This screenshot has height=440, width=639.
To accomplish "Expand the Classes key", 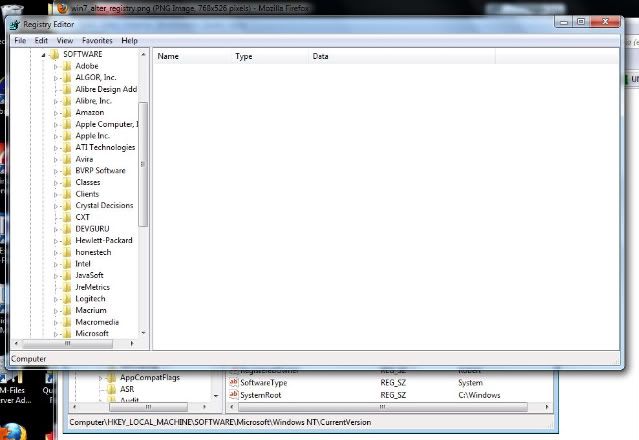I will click(x=56, y=183).
